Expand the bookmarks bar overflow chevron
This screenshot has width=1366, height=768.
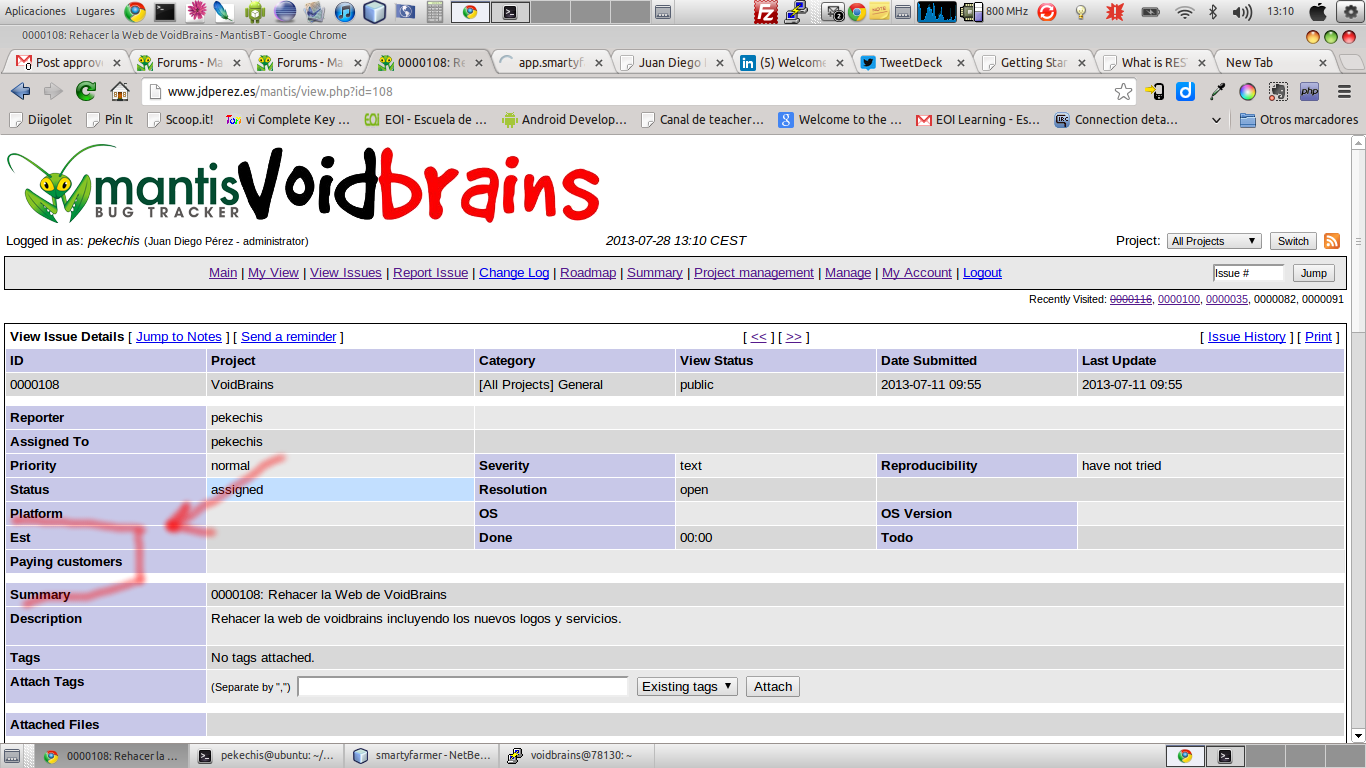click(1216, 120)
